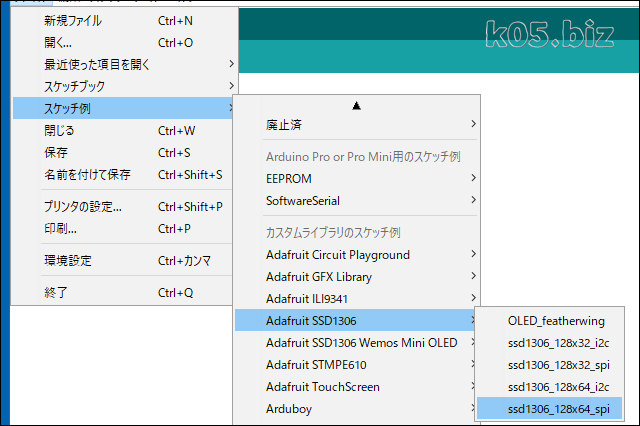The width and height of the screenshot is (640, 426).
Task: Expand 最近使った項目を開く submenu
Action: [124, 64]
